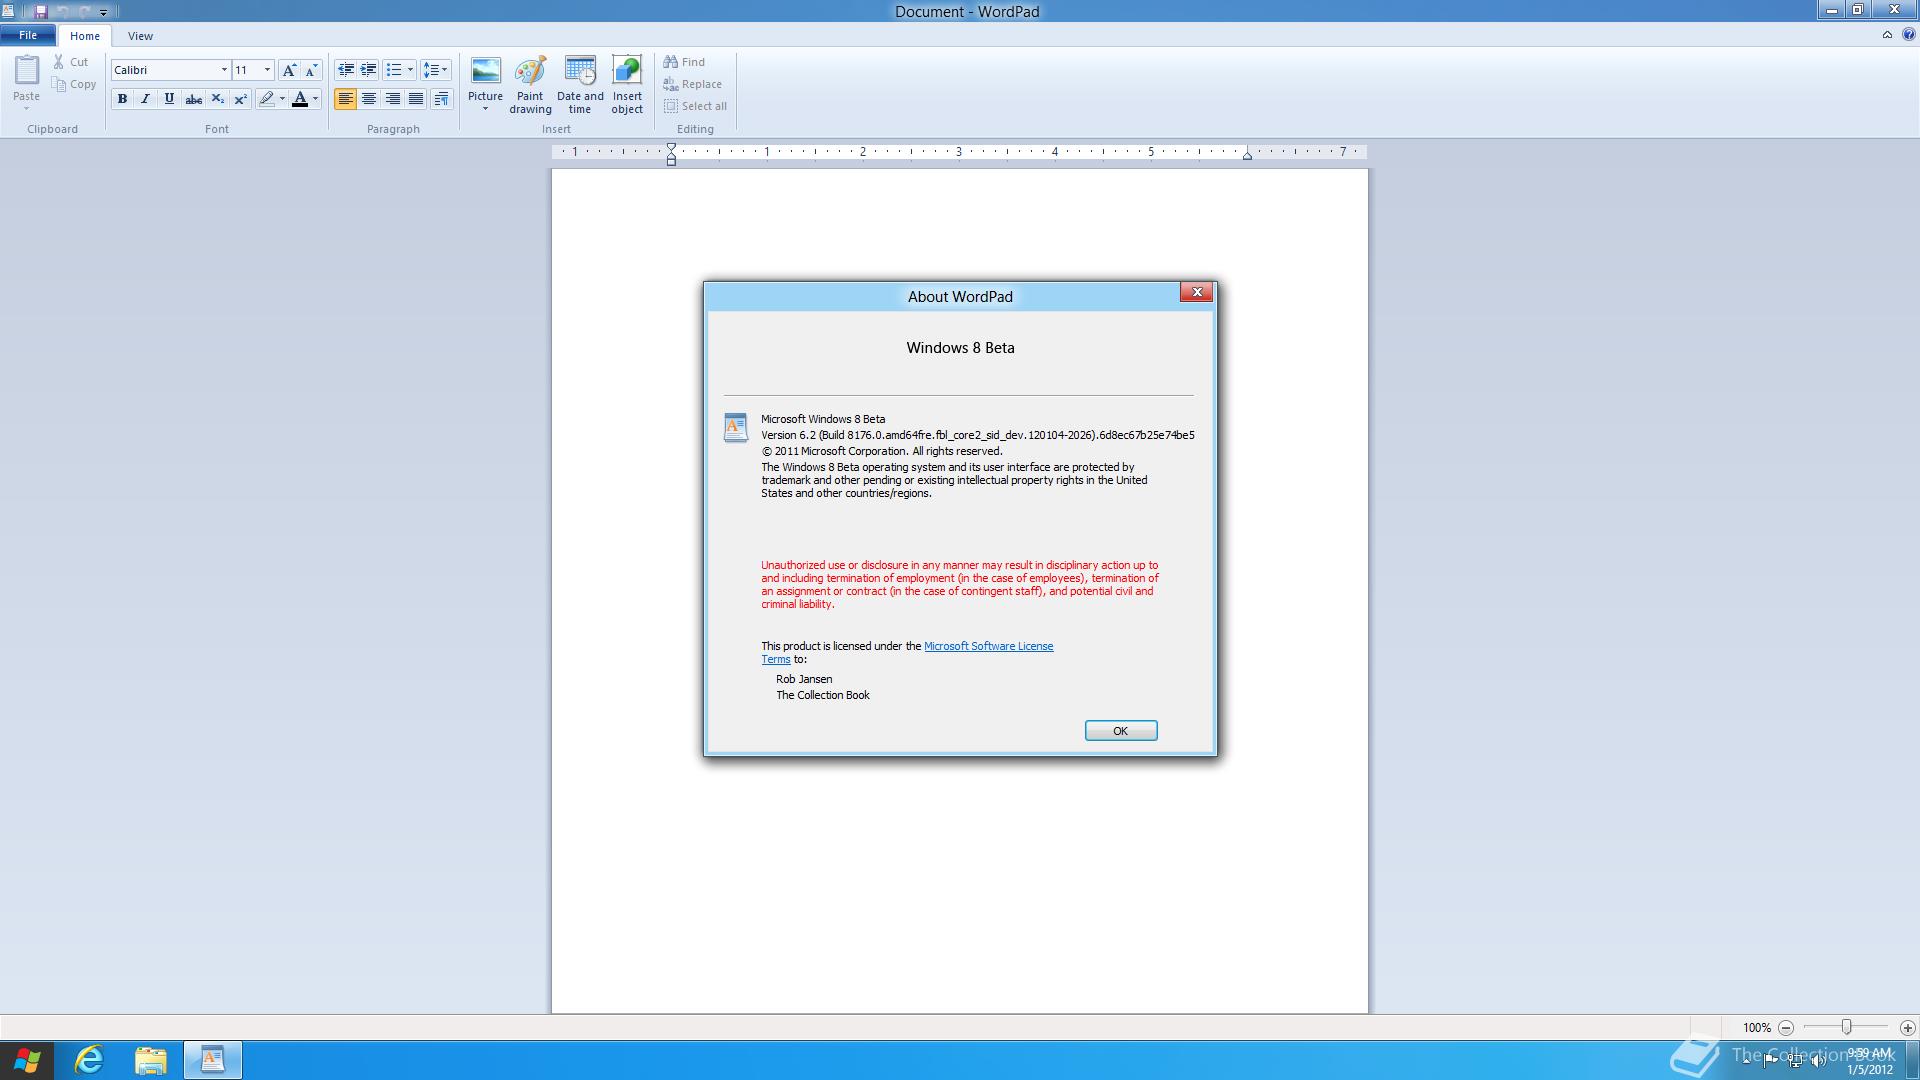The width and height of the screenshot is (1920, 1080).
Task: Expand the Picture dropdown arrow
Action: pyautogui.click(x=485, y=109)
